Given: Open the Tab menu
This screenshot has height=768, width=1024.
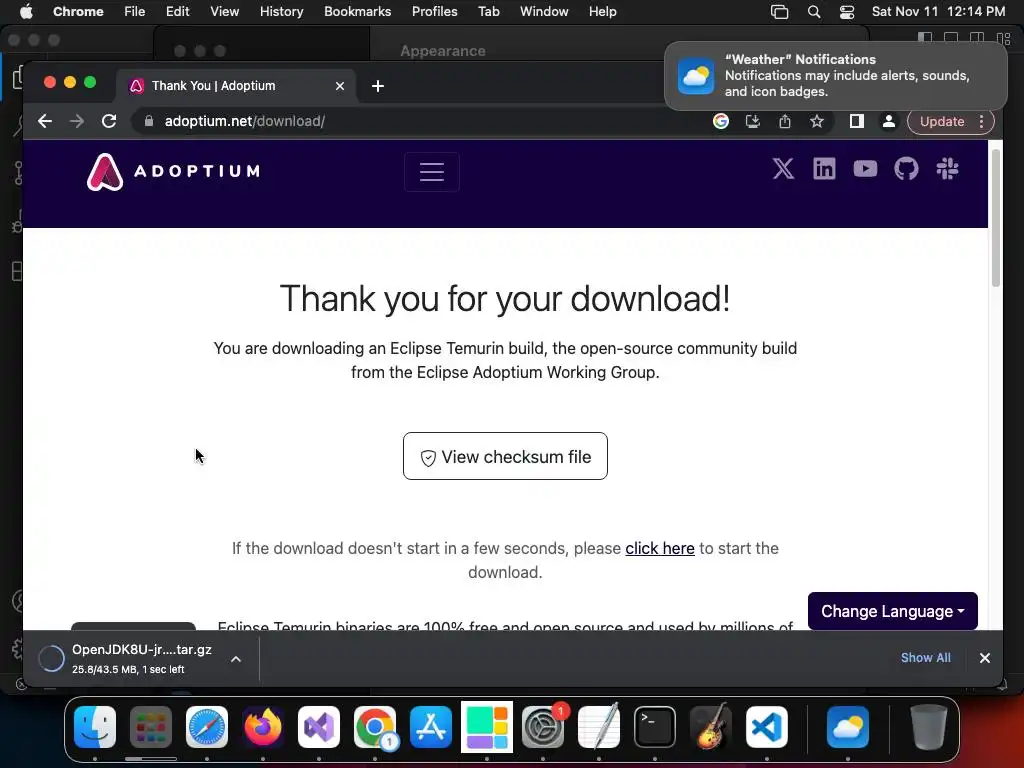Looking at the screenshot, I should click(488, 12).
